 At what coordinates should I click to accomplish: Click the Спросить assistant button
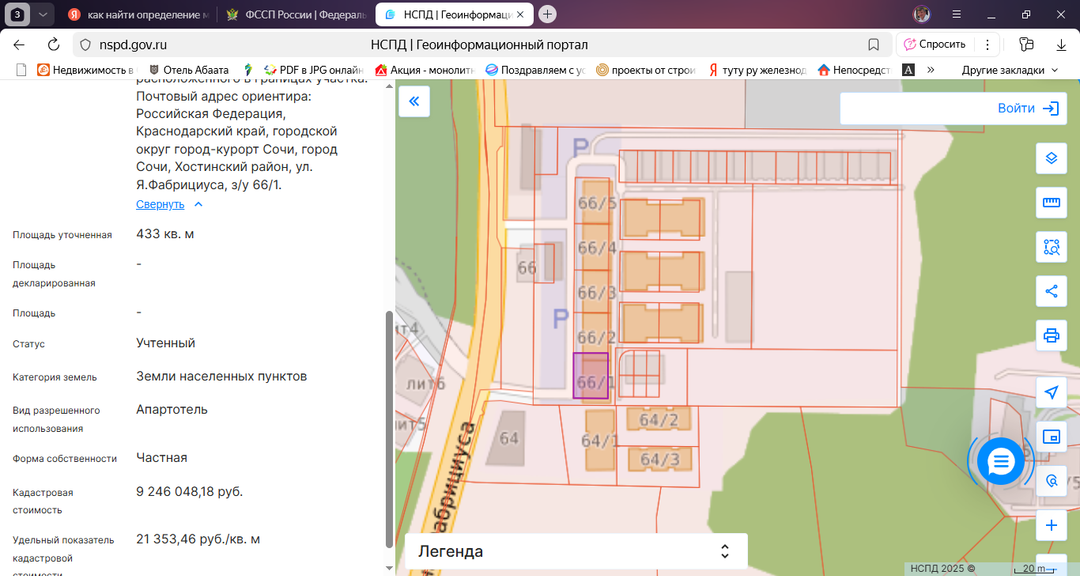point(935,44)
